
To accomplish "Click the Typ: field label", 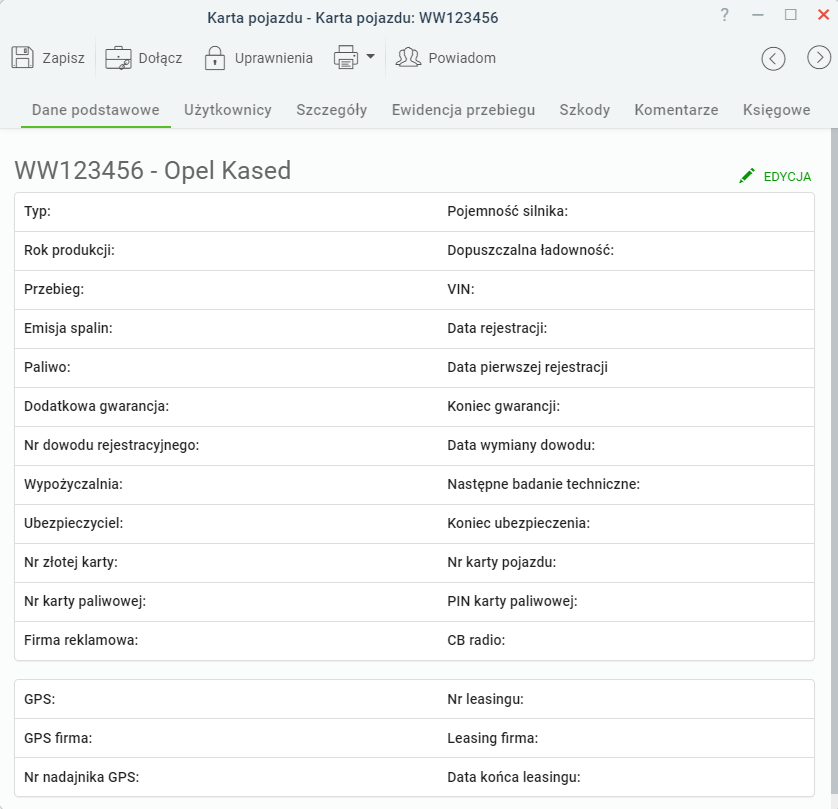I will 37,212.
